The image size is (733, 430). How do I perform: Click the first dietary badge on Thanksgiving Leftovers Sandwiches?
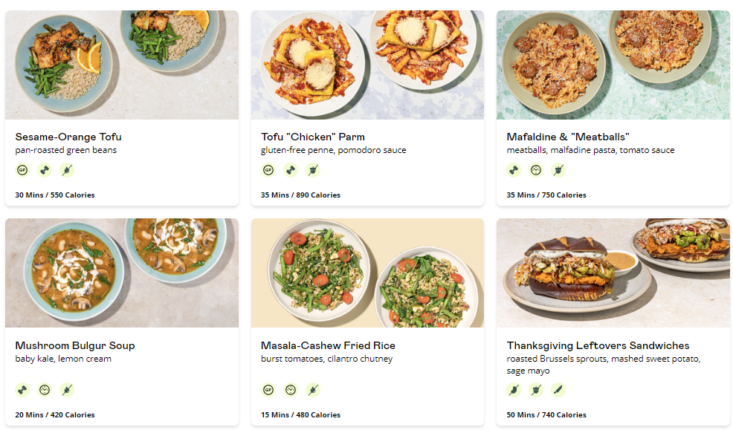pyautogui.click(x=514, y=389)
